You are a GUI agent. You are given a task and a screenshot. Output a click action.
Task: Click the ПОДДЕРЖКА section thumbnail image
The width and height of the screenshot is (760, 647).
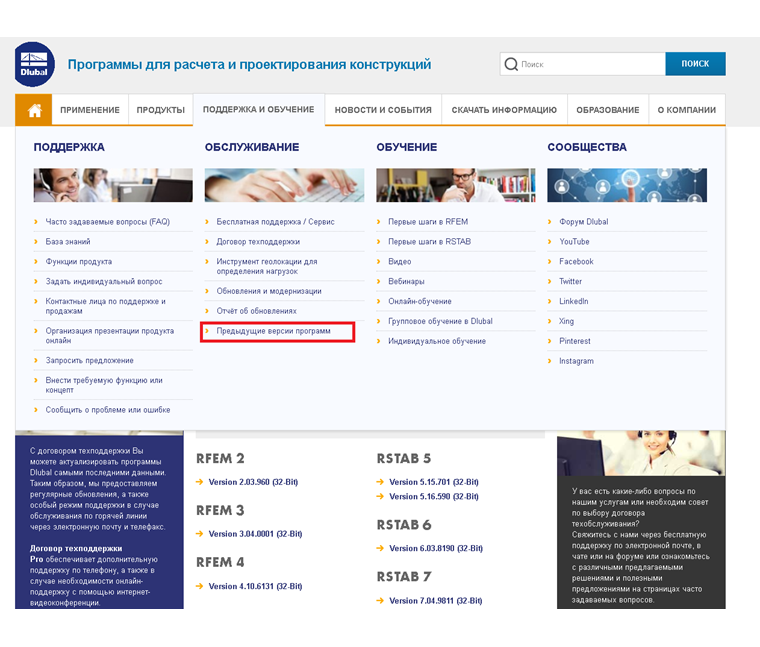coord(113,185)
